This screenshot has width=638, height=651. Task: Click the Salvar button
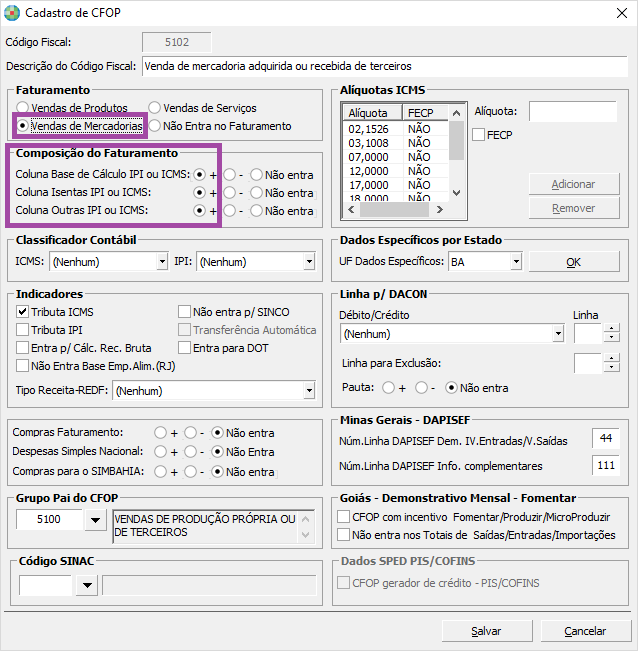[486, 631]
